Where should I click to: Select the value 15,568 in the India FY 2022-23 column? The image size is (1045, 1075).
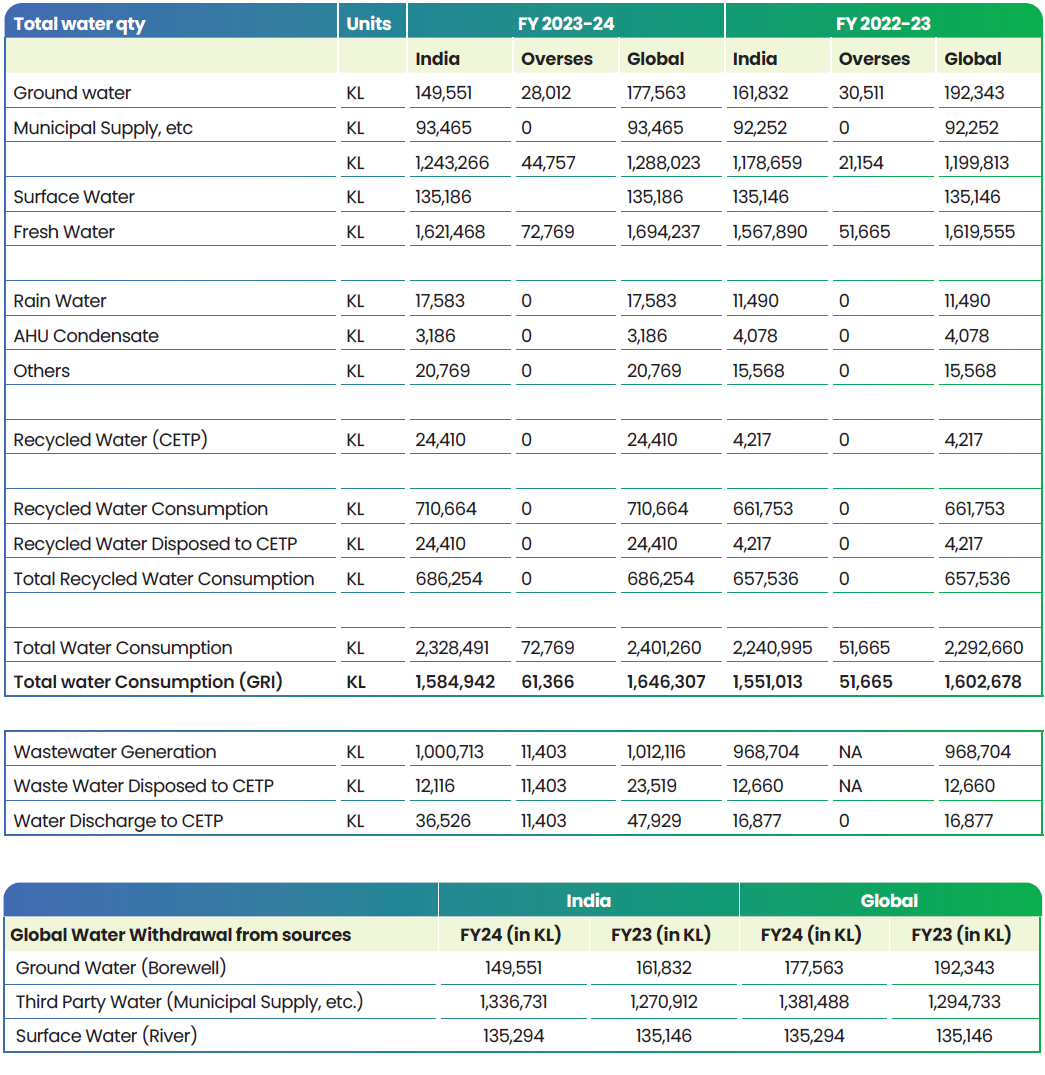[x=758, y=371]
